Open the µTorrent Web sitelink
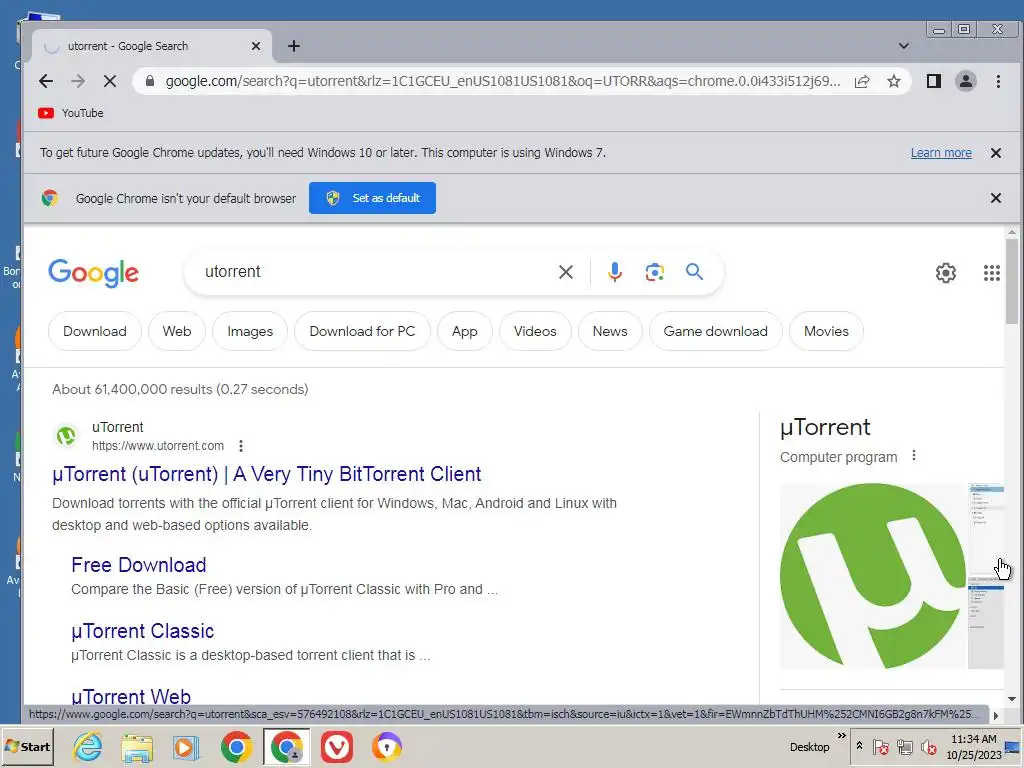 (x=131, y=696)
